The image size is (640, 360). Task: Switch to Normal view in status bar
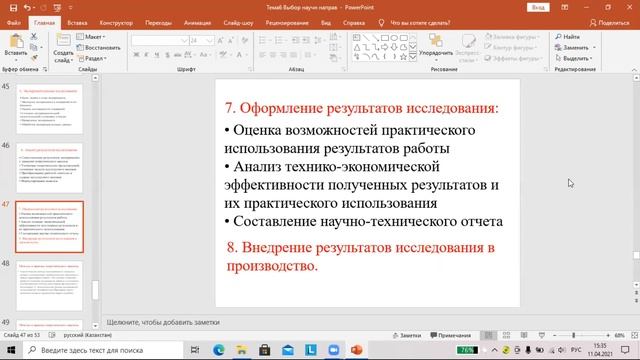point(488,335)
